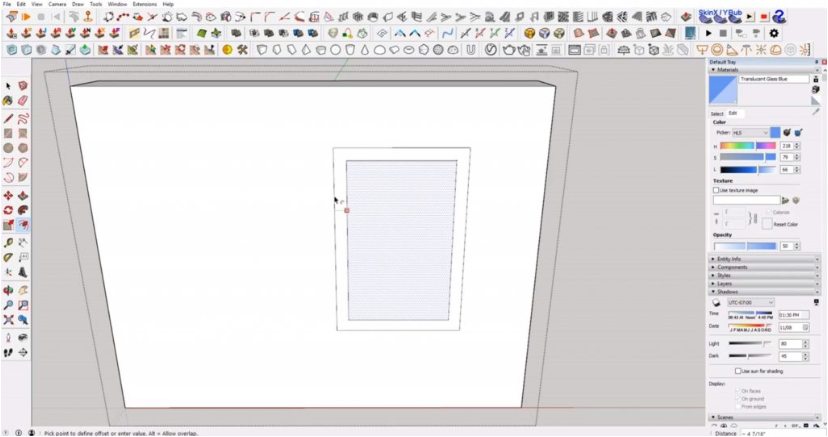Open the Camera menu

pos(57,4)
